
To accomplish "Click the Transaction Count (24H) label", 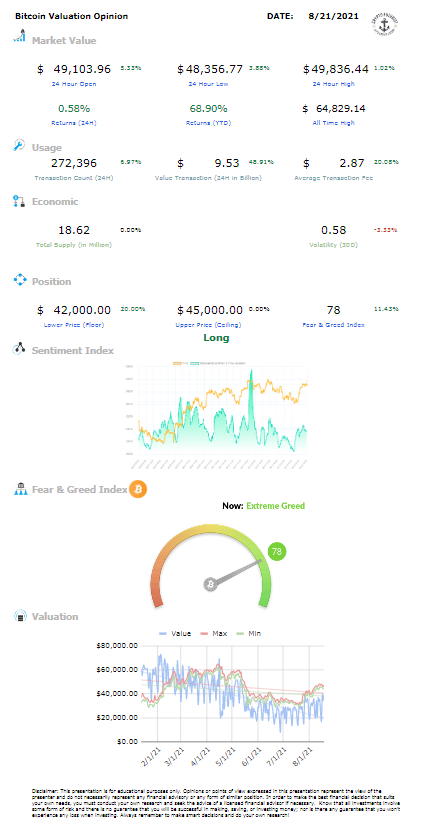I will pos(74,178).
